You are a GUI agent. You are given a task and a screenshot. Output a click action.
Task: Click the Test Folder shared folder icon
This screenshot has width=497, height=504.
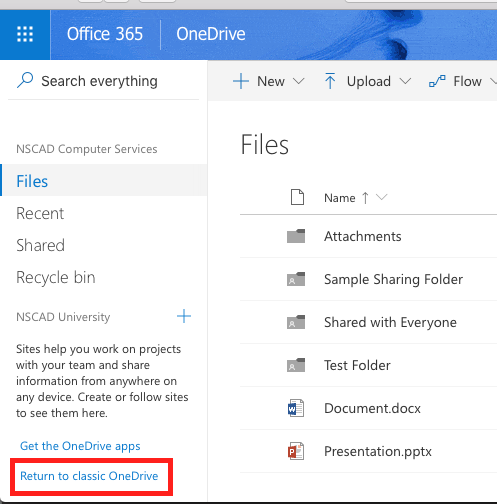click(296, 365)
